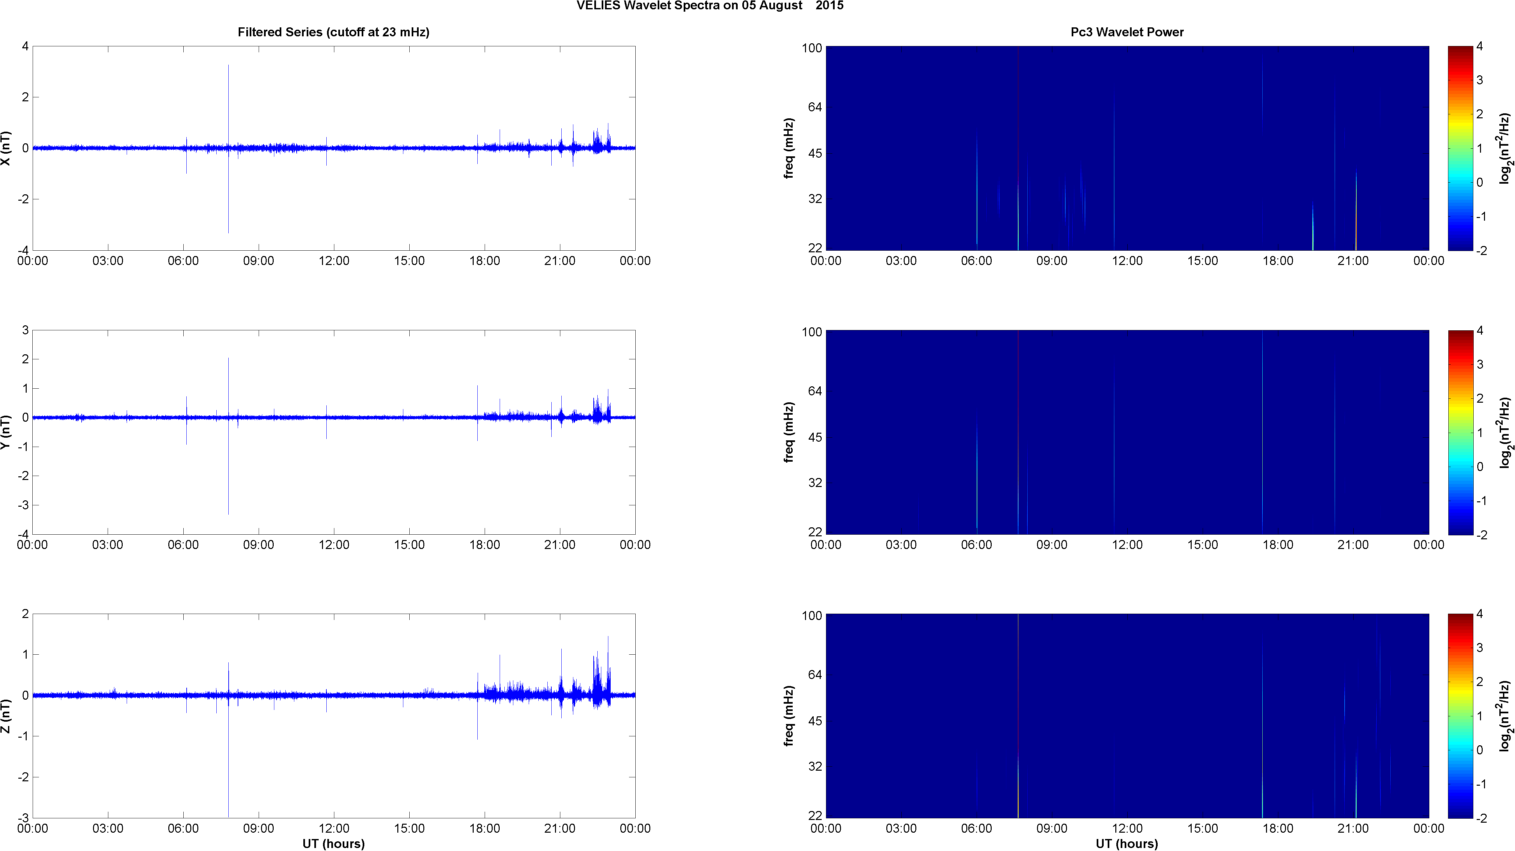Click freq (mHz) label of bottom wavelet plot

pyautogui.click(x=789, y=716)
